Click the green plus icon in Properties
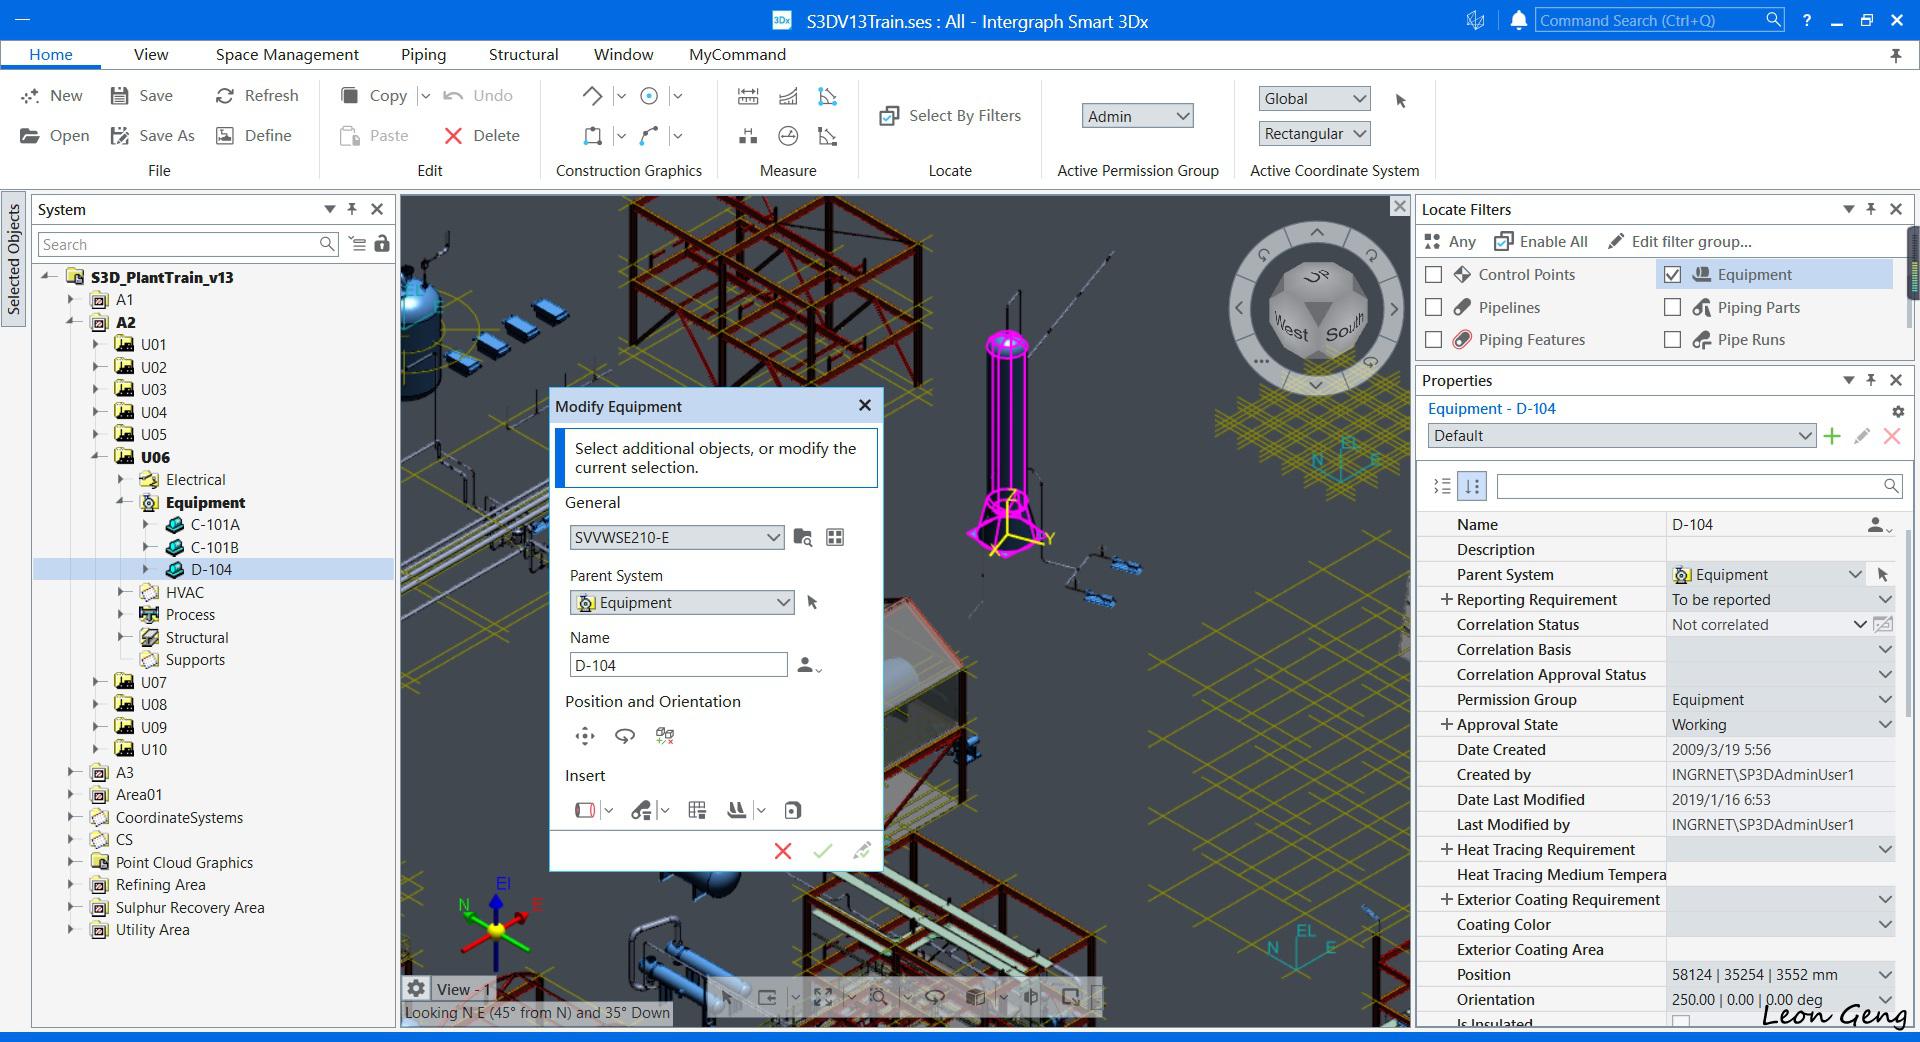1920x1042 pixels. click(1832, 436)
